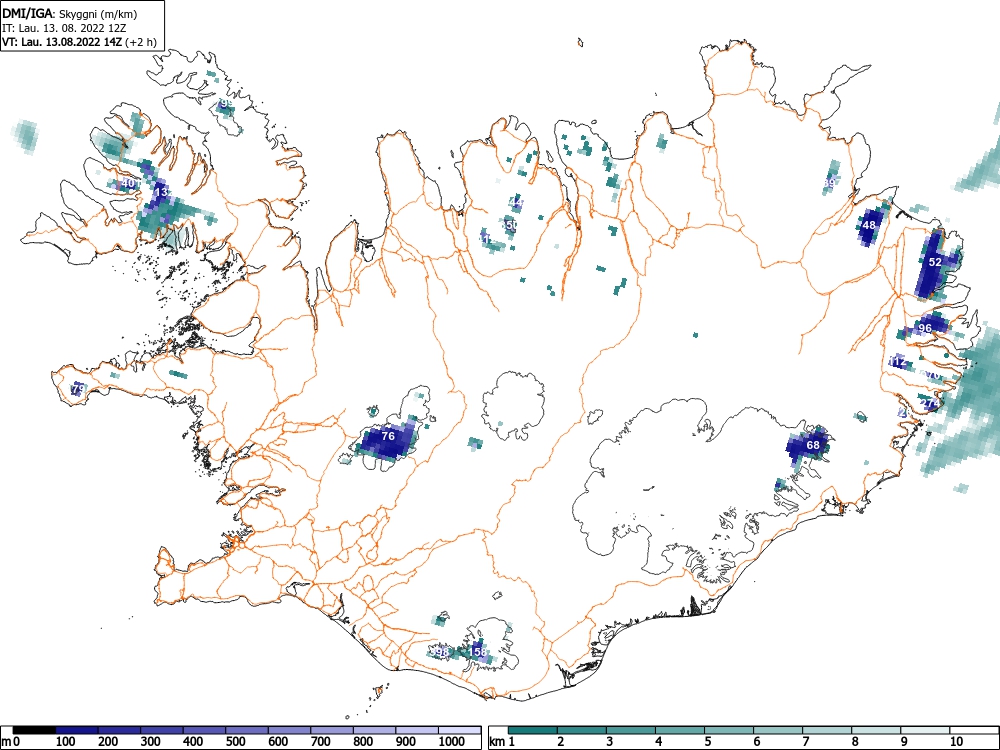The height and width of the screenshot is (750, 1000).
Task: Click the '600' label in the meter legend
Action: pos(278,742)
